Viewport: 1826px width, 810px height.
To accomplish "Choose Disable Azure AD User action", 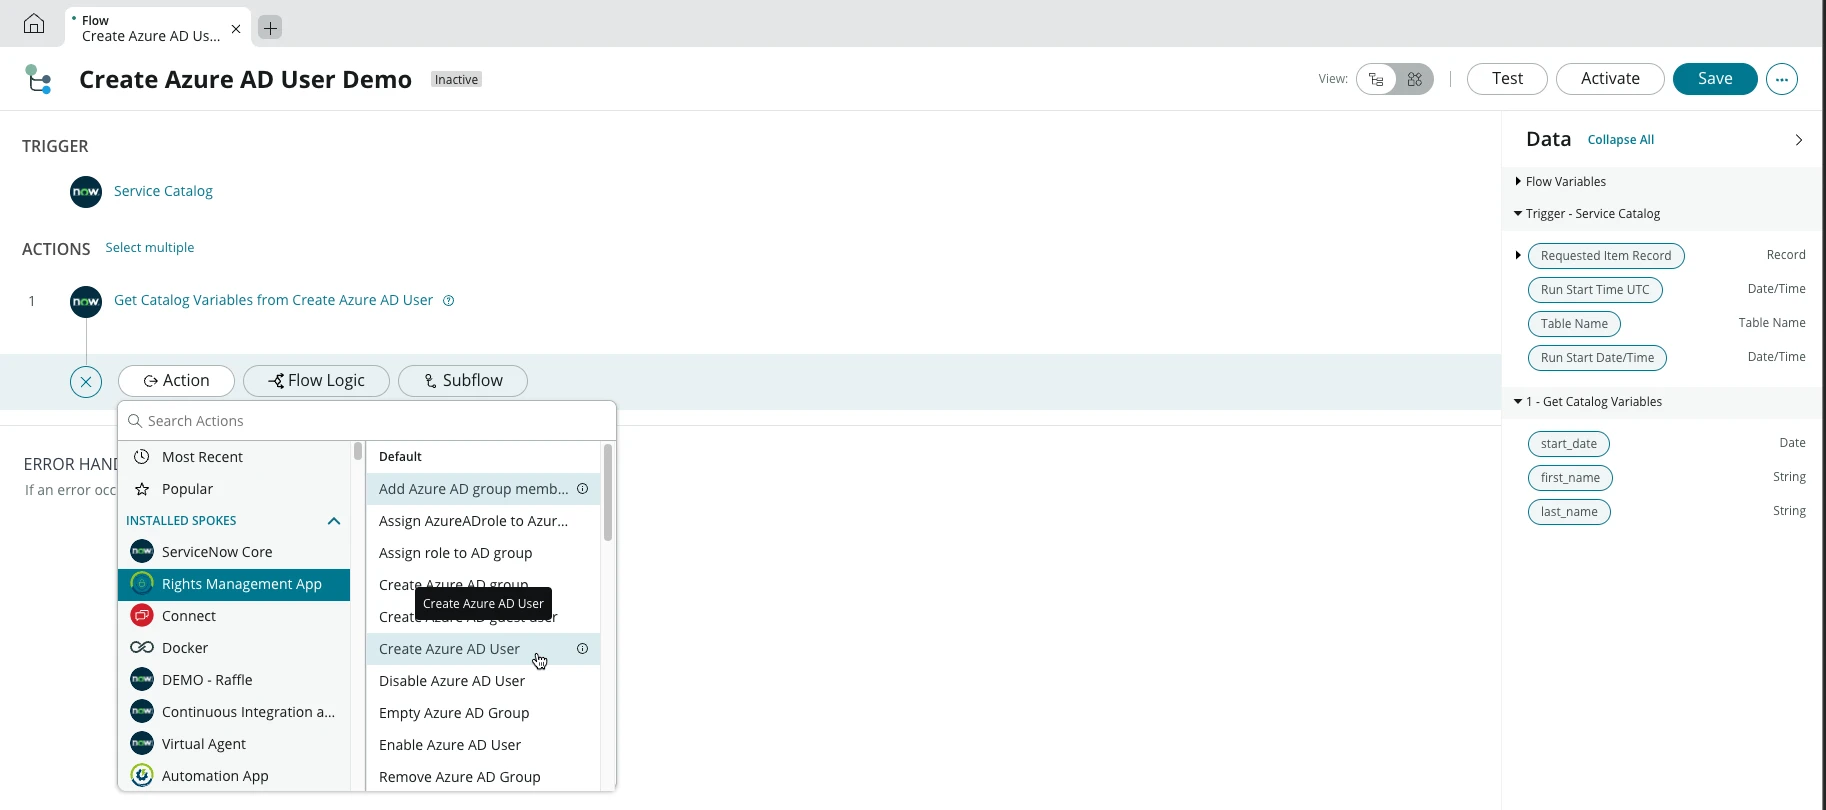I will [483, 681].
